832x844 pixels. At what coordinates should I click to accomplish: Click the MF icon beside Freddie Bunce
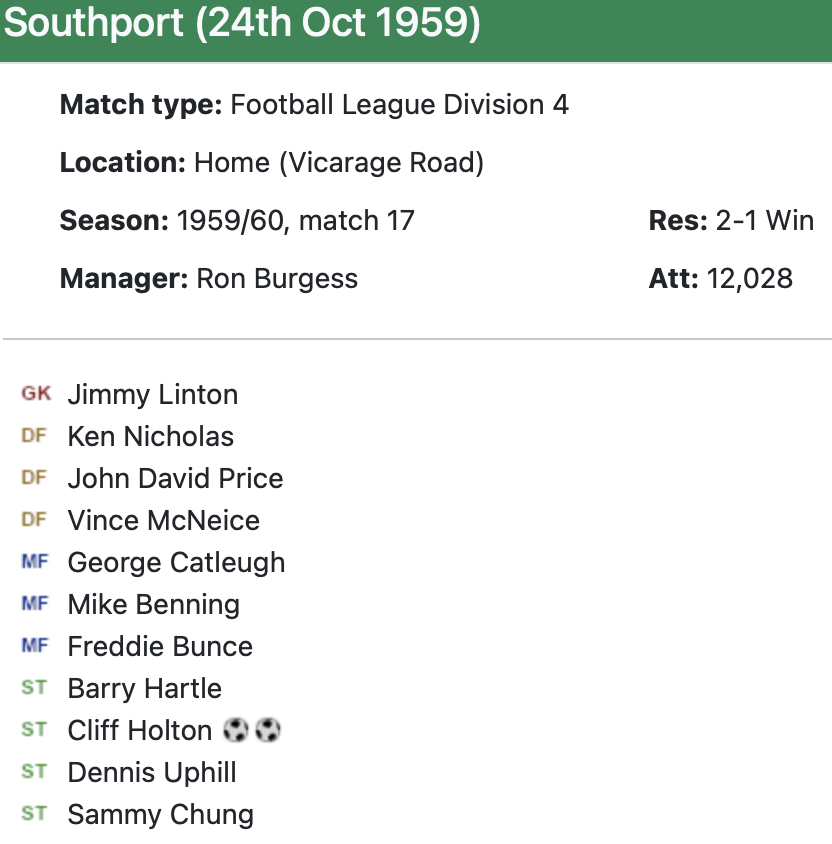34,646
